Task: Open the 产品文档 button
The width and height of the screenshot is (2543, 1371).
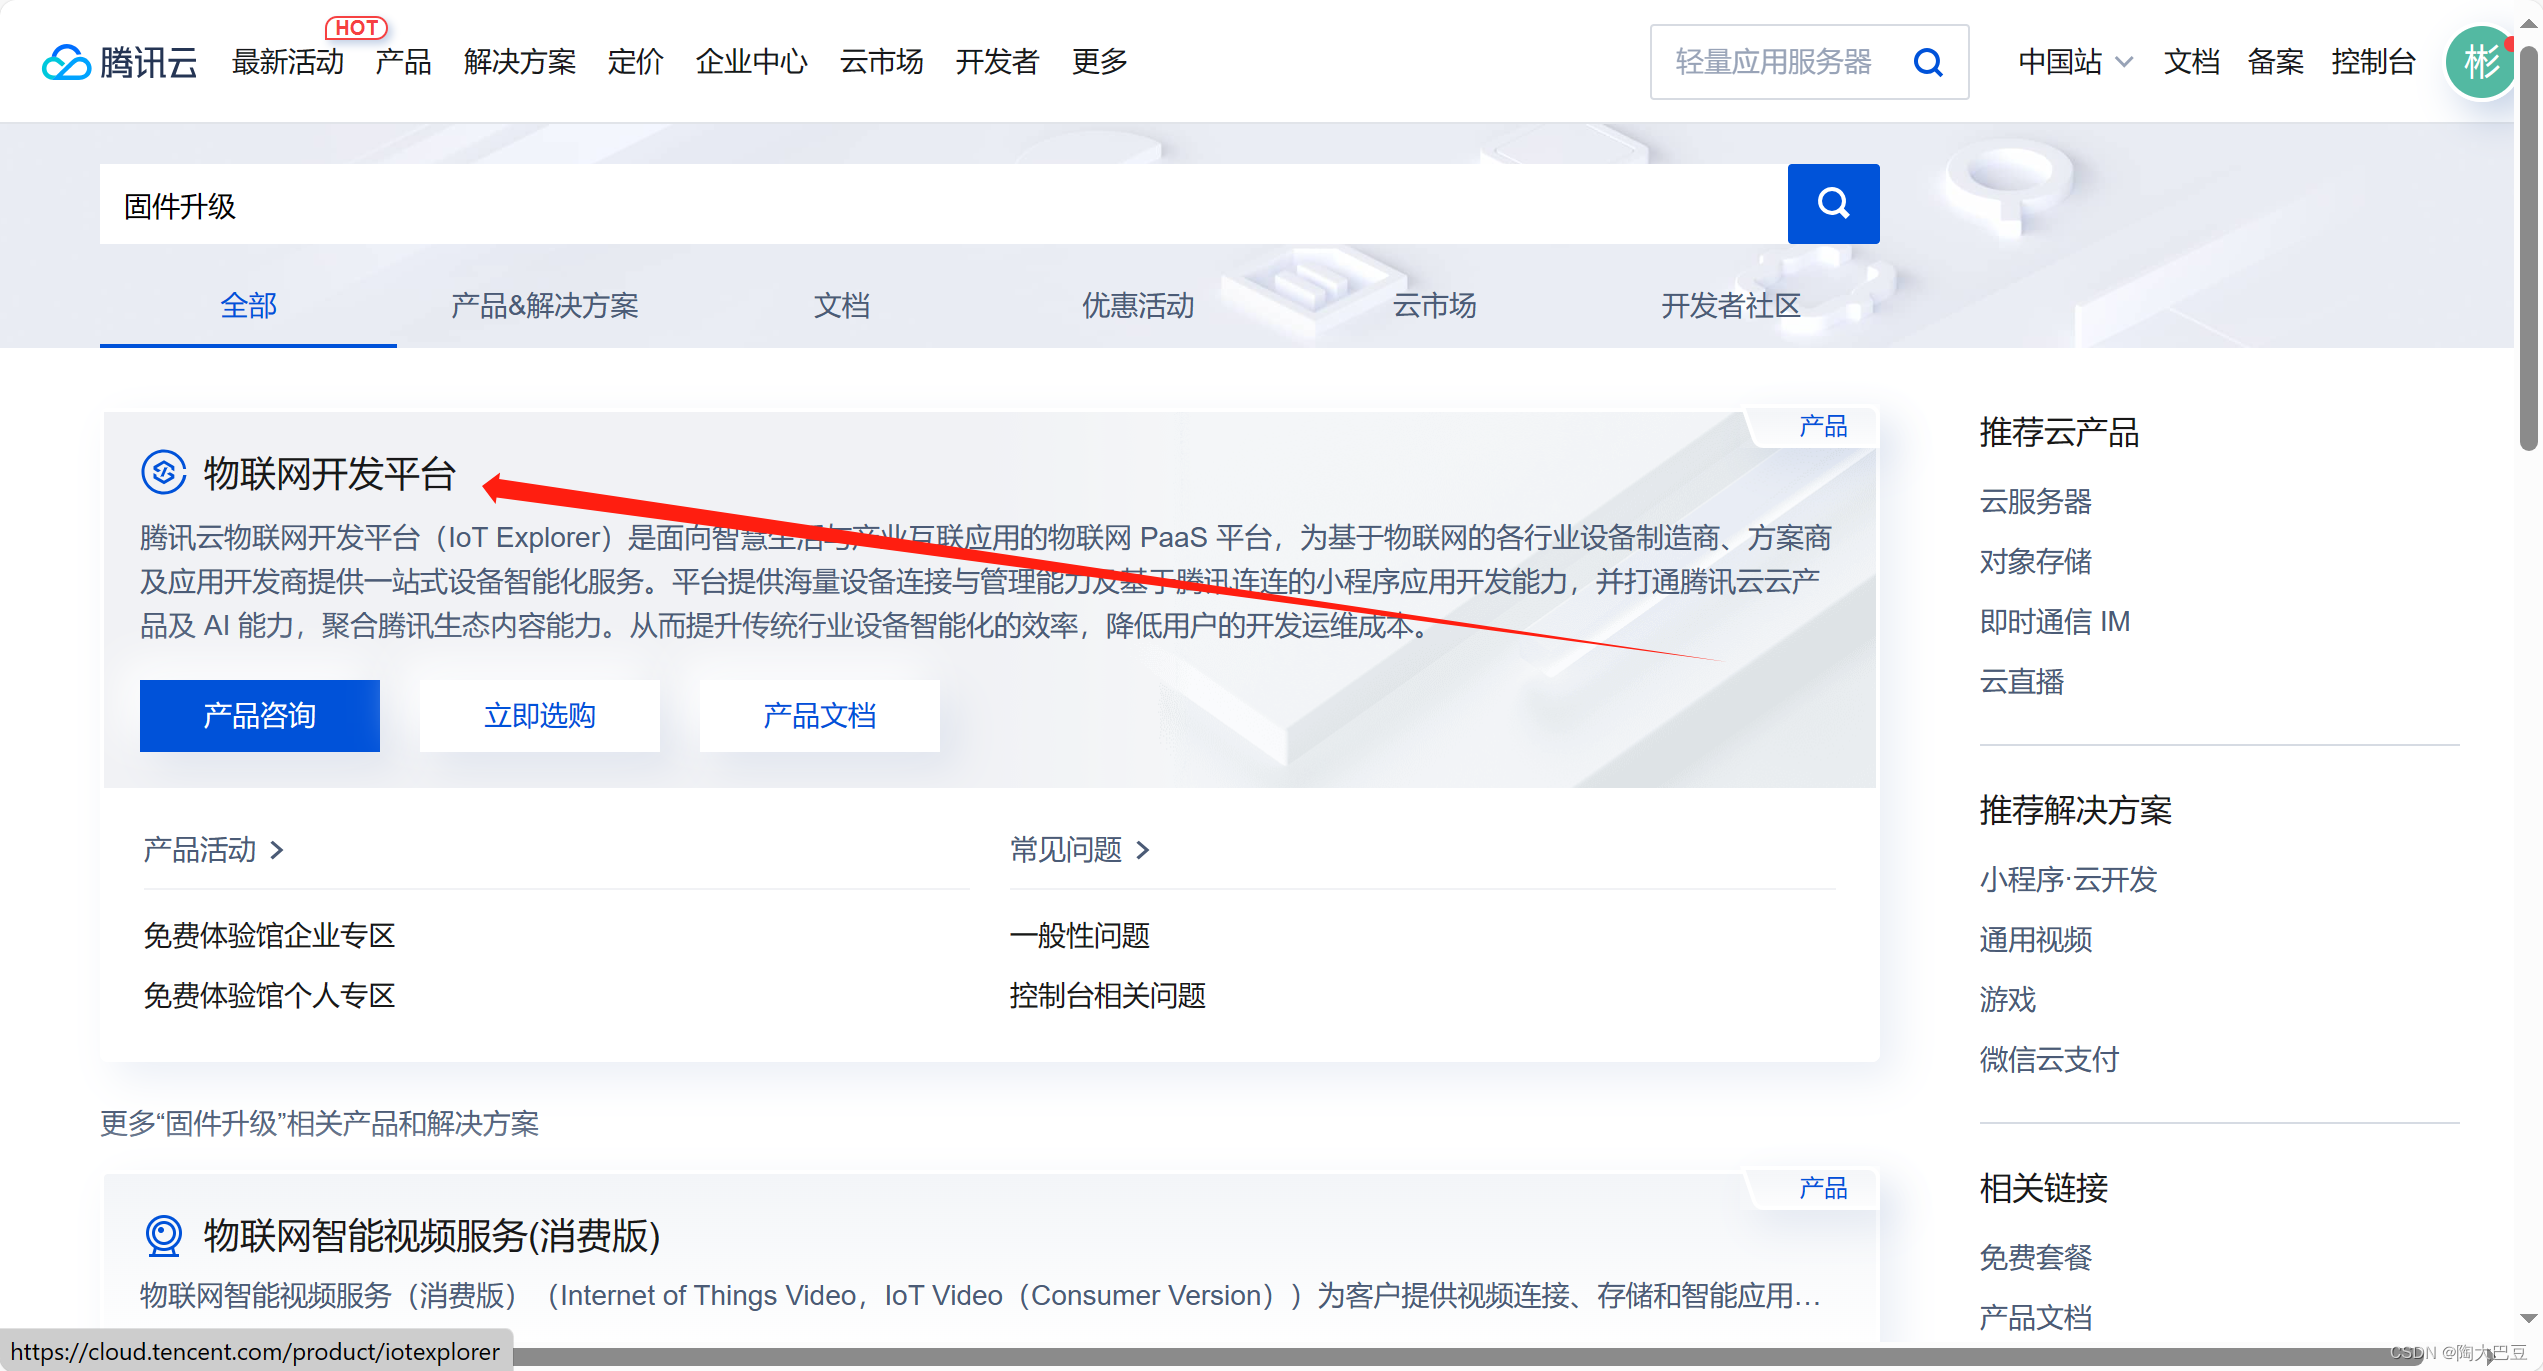Action: point(819,716)
